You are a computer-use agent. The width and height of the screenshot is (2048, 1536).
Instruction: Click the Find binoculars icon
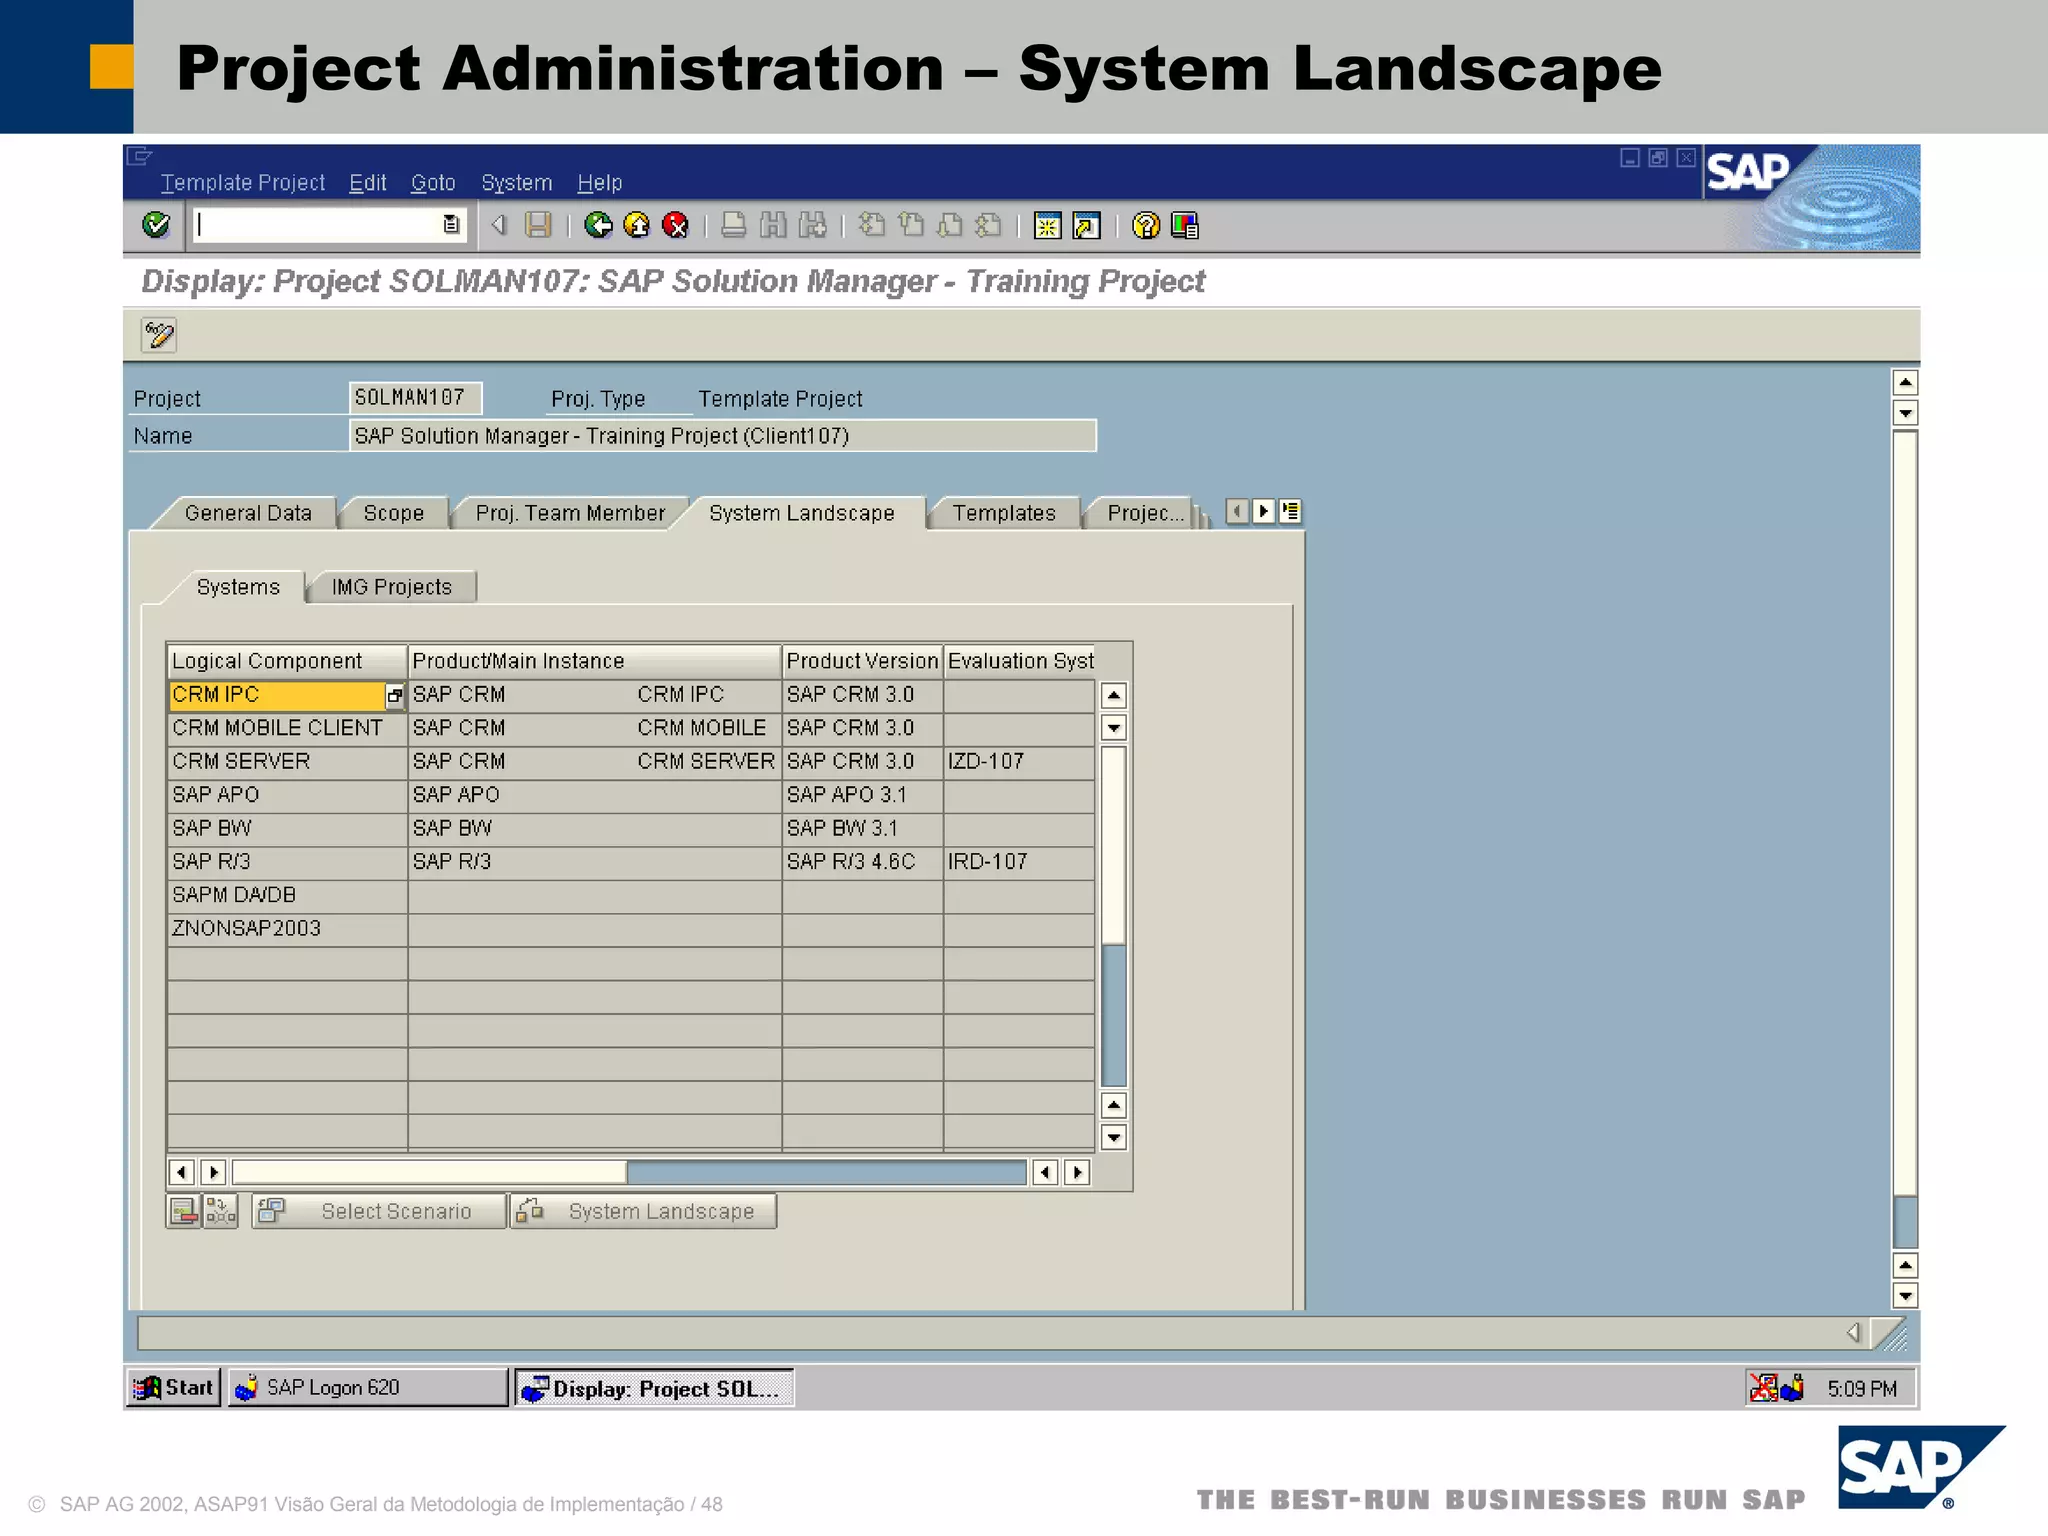(773, 225)
